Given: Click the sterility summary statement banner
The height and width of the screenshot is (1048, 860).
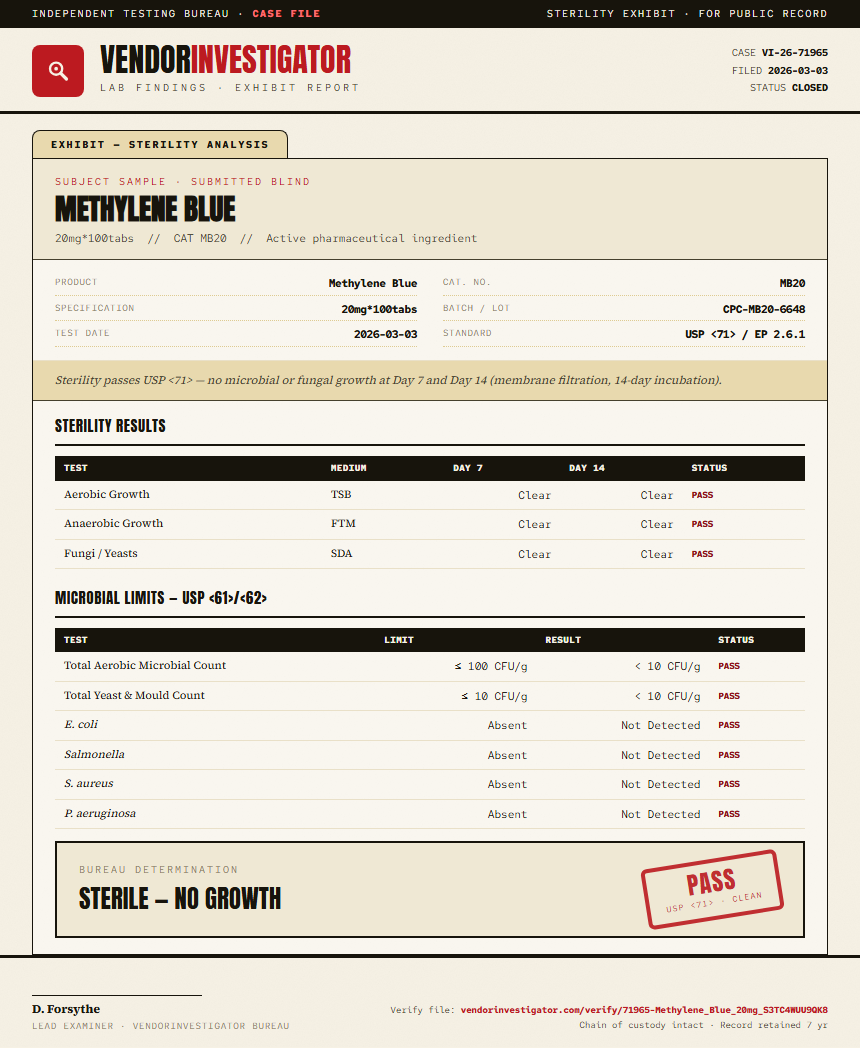Looking at the screenshot, I should 430,380.
